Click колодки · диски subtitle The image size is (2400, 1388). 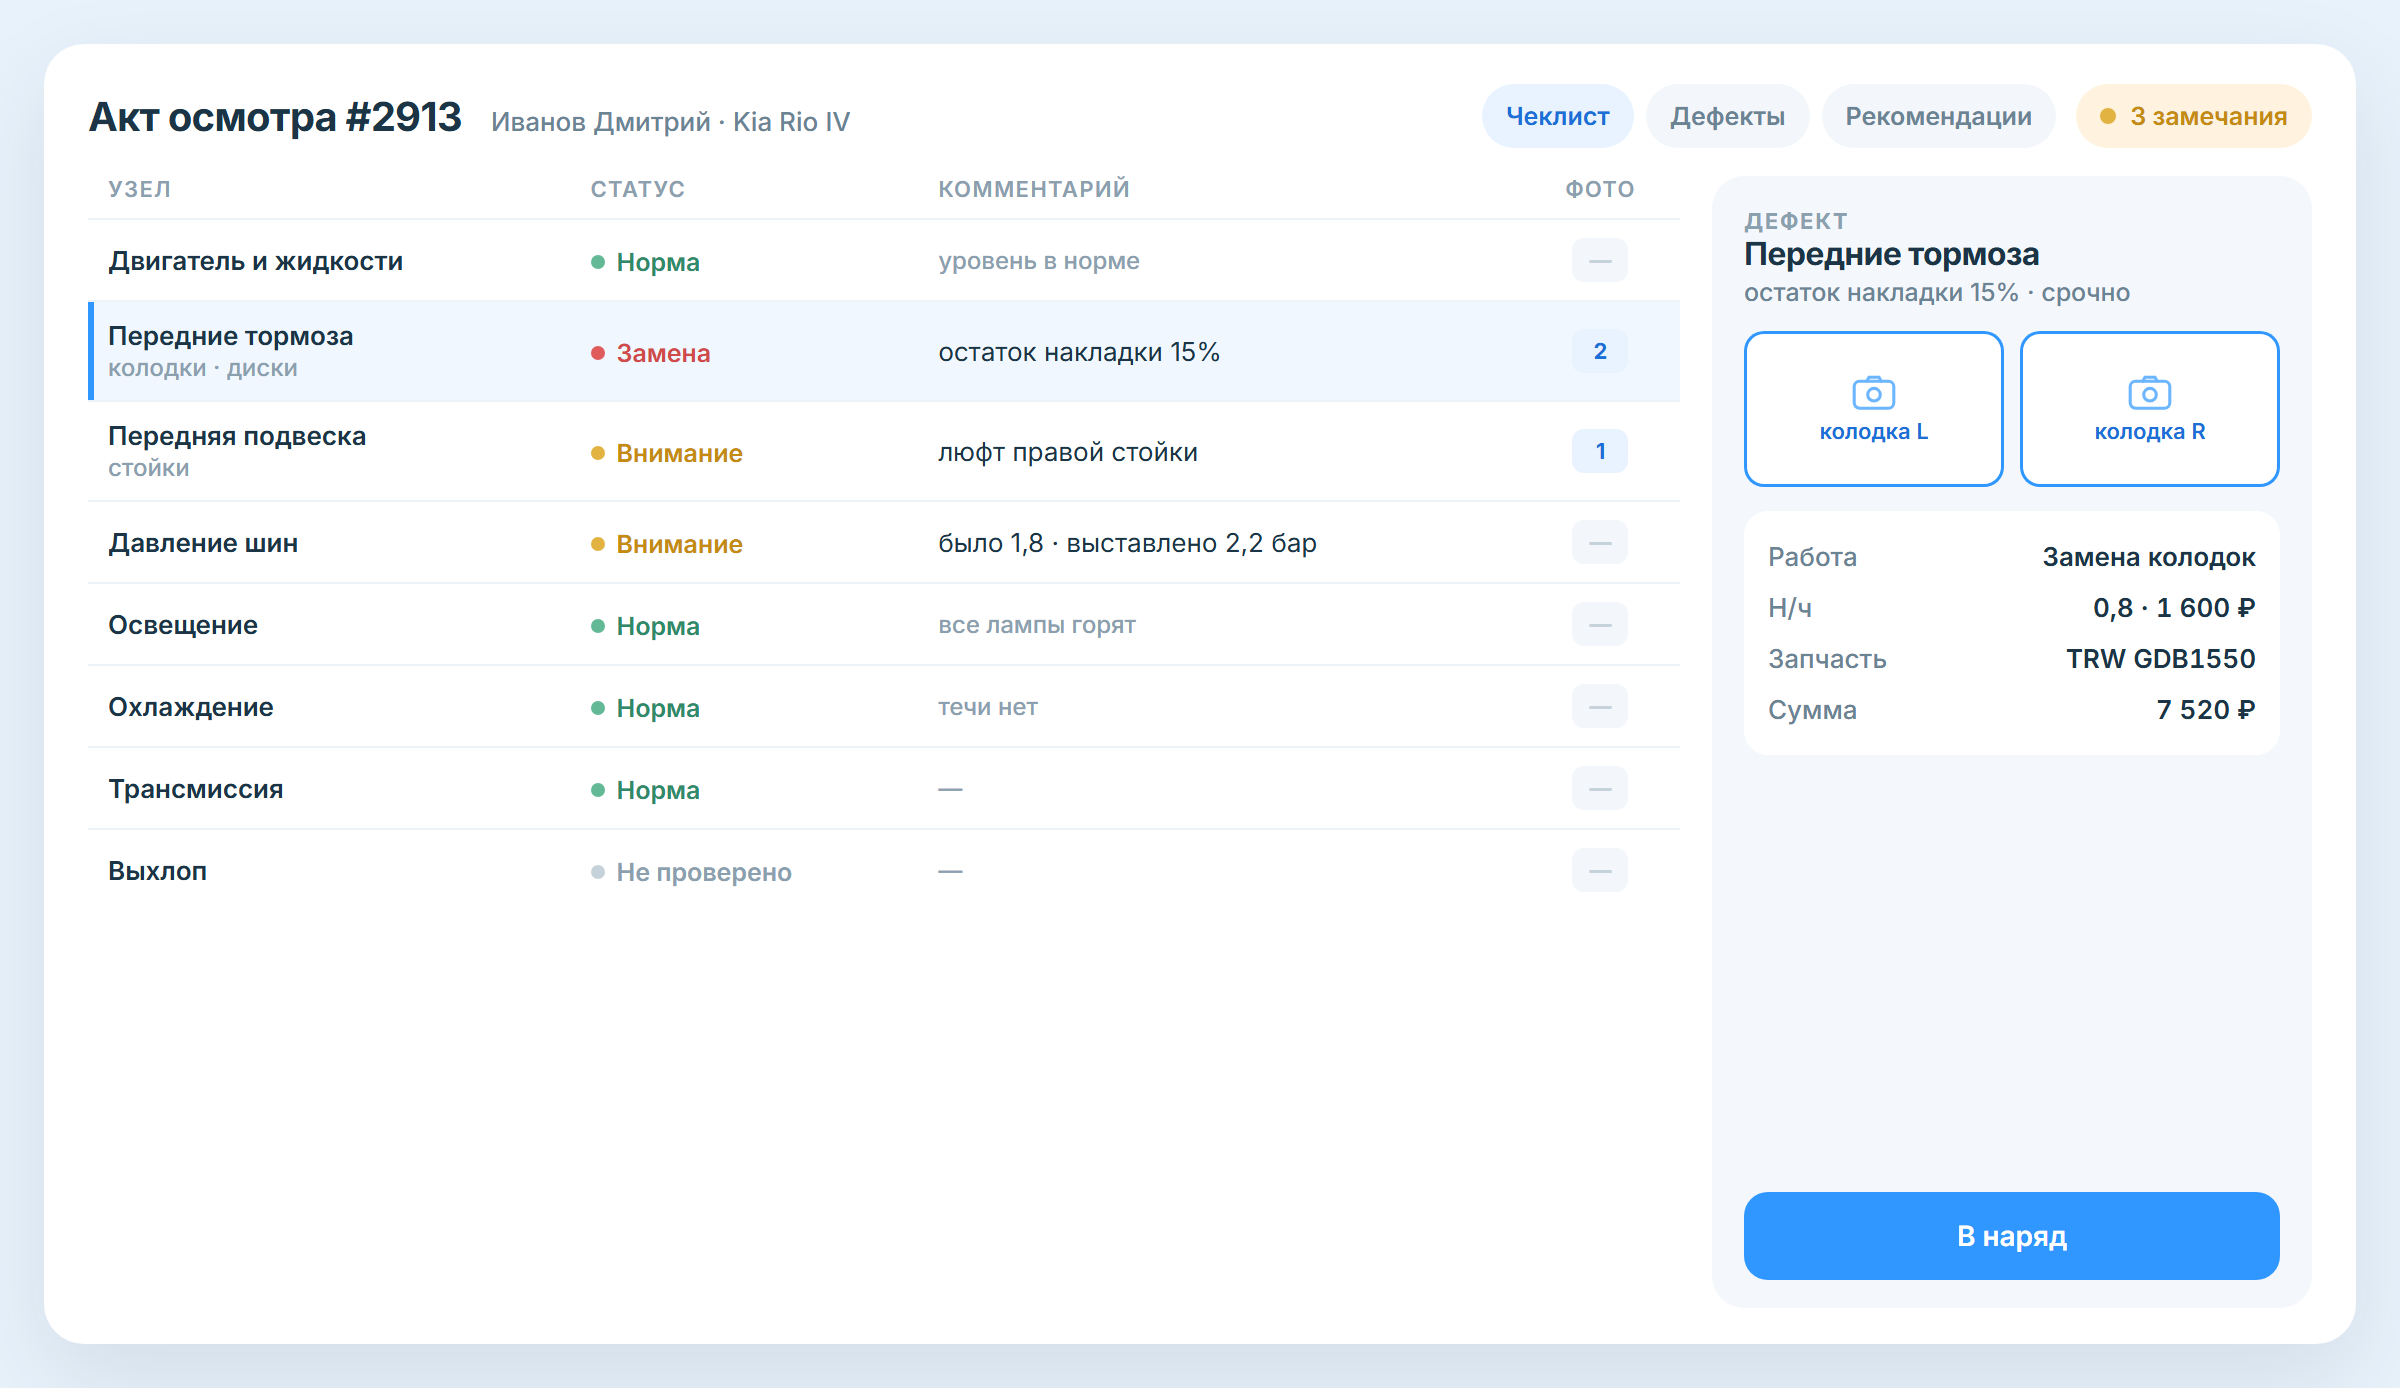(x=203, y=368)
